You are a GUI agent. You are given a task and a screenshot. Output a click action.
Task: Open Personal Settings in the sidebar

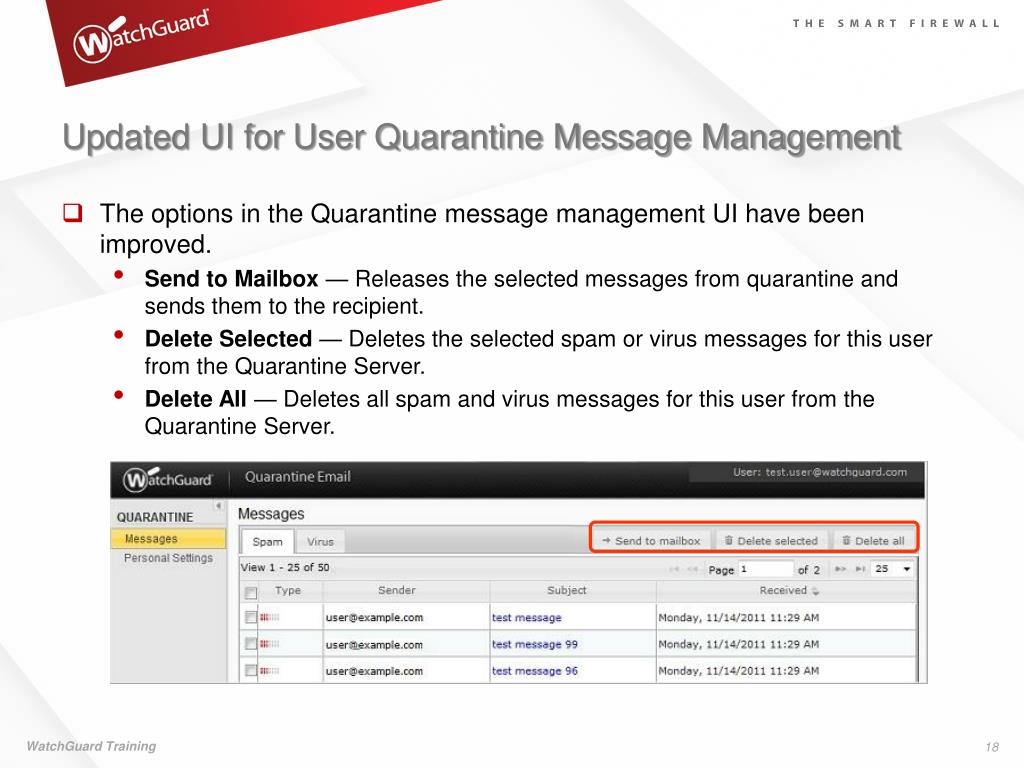168,558
